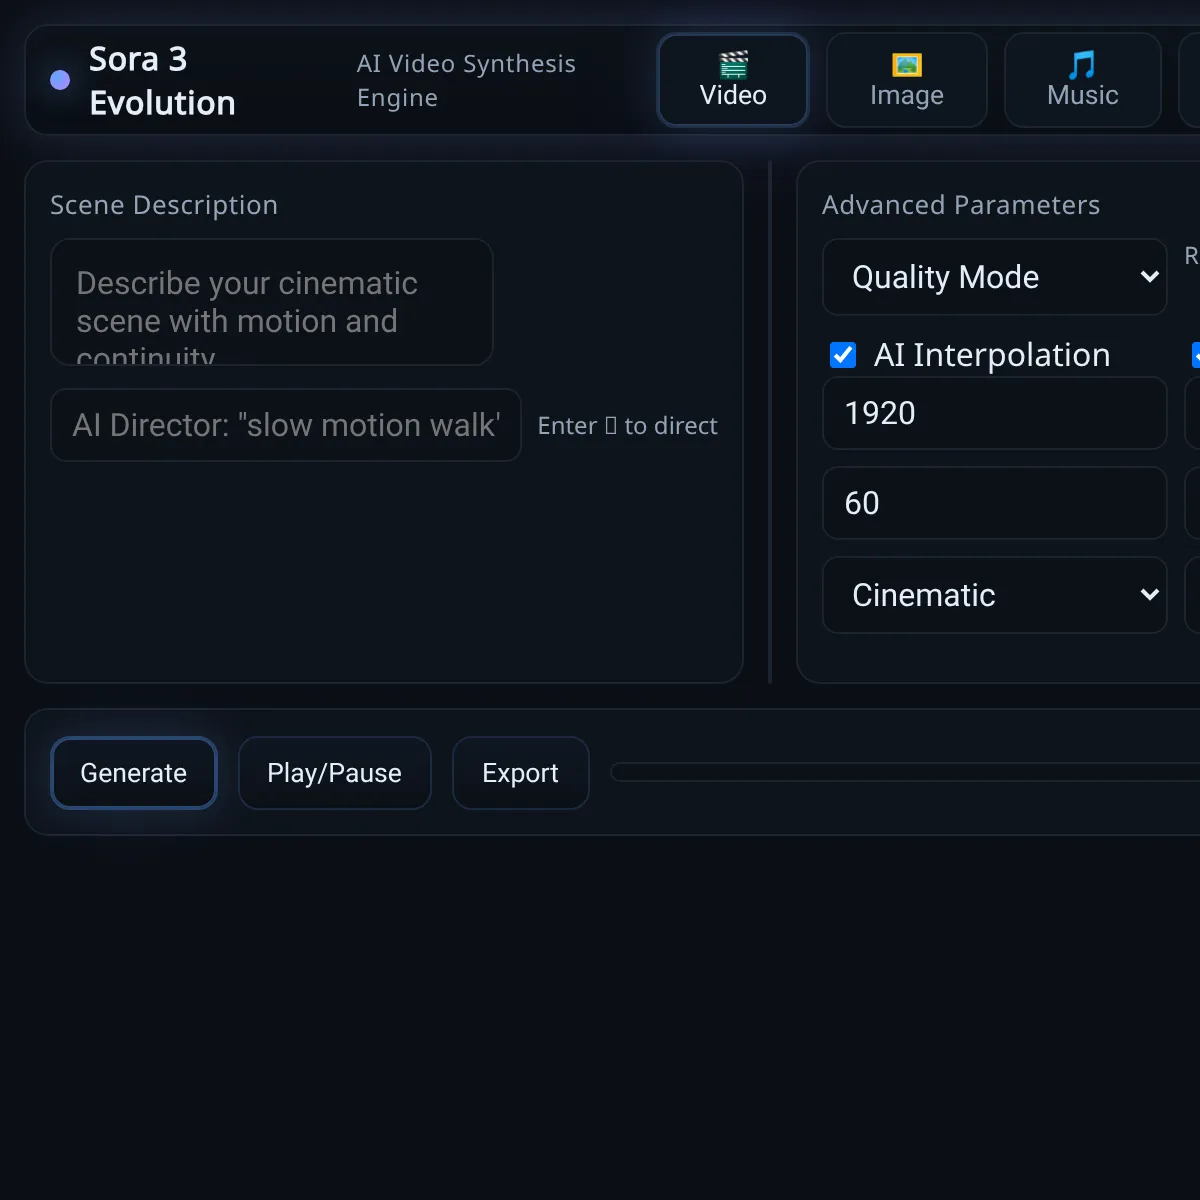
Task: Click the clapperboard icon on Video tab
Action: click(x=733, y=65)
